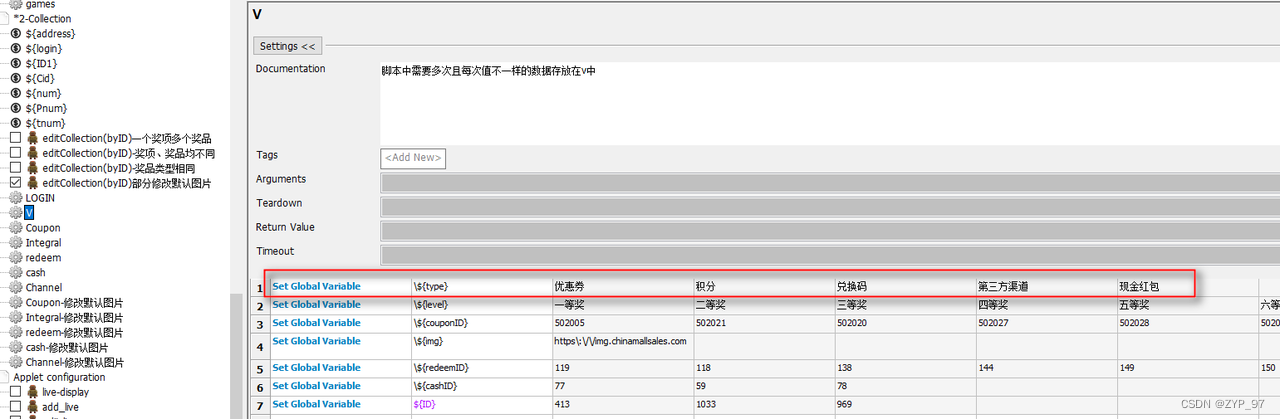1280x419 pixels.
Task: Click robot icon of add_live test
Action: pos(33,407)
